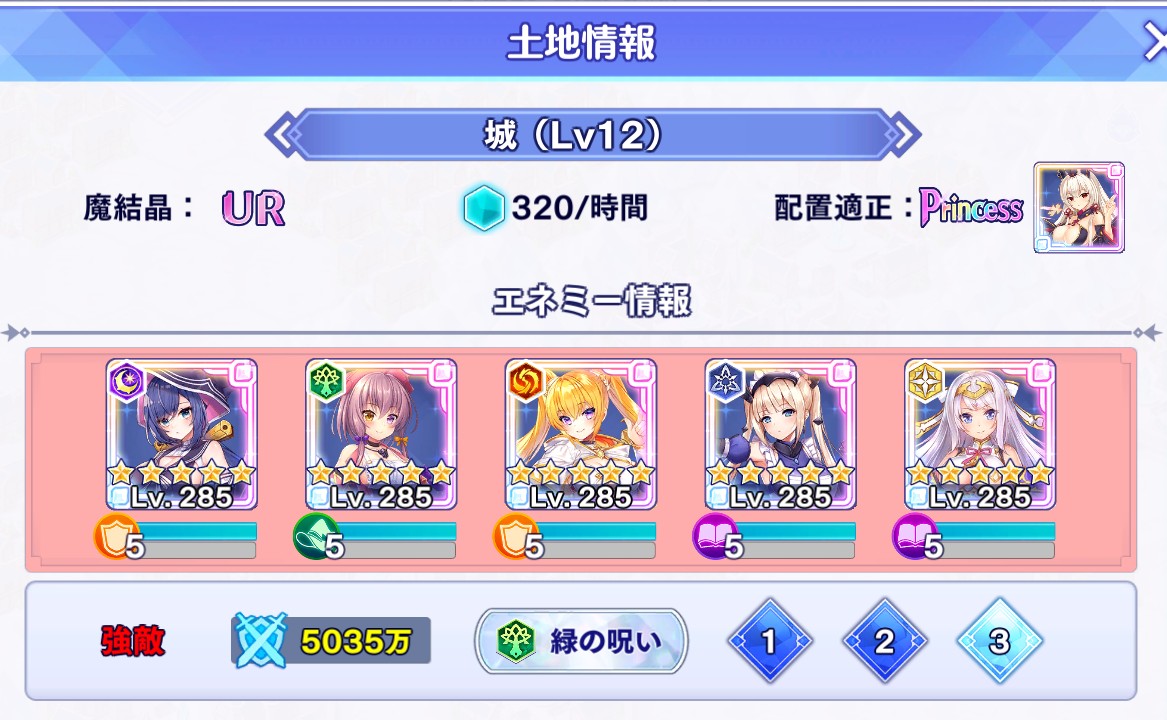
Task: Click the ice star element badge on enemy
Action: (725, 381)
